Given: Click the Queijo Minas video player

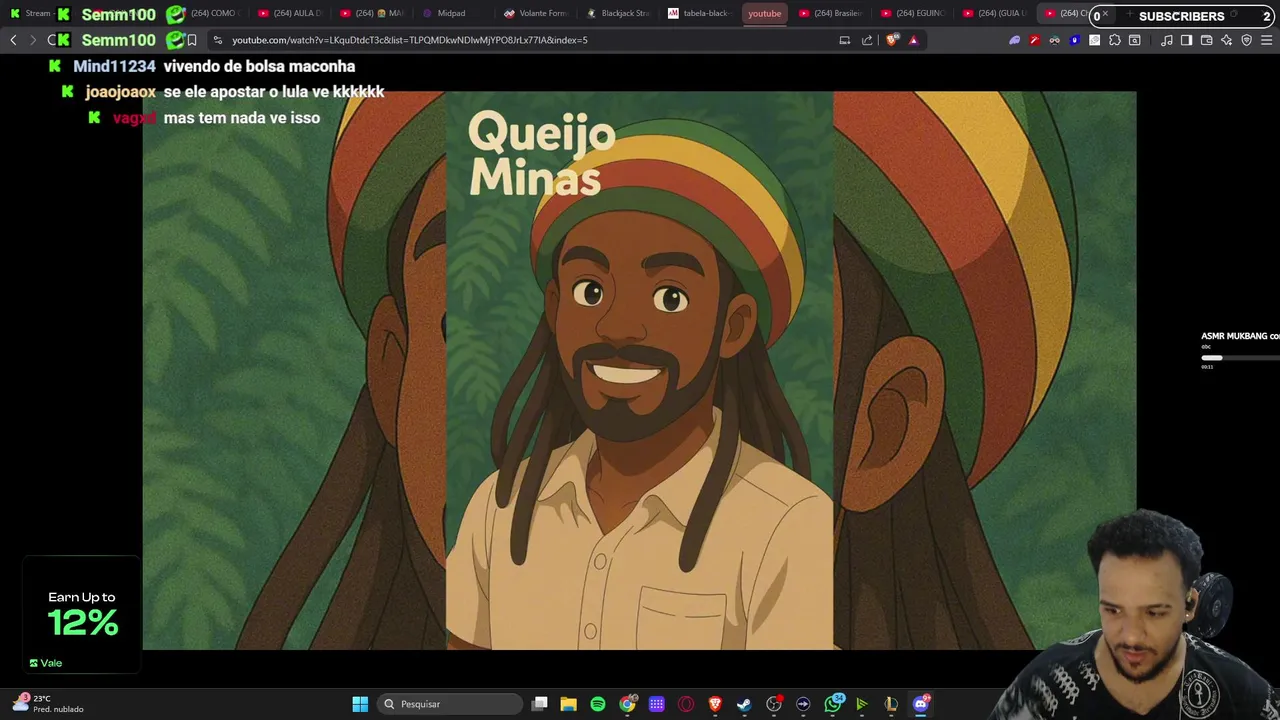Looking at the screenshot, I should [x=639, y=370].
